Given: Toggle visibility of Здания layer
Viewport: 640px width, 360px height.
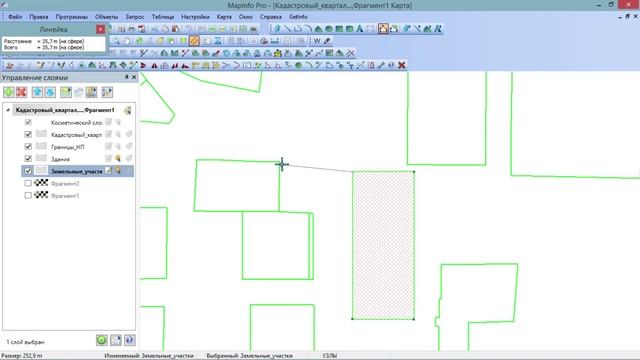Looking at the screenshot, I should pyautogui.click(x=28, y=158).
